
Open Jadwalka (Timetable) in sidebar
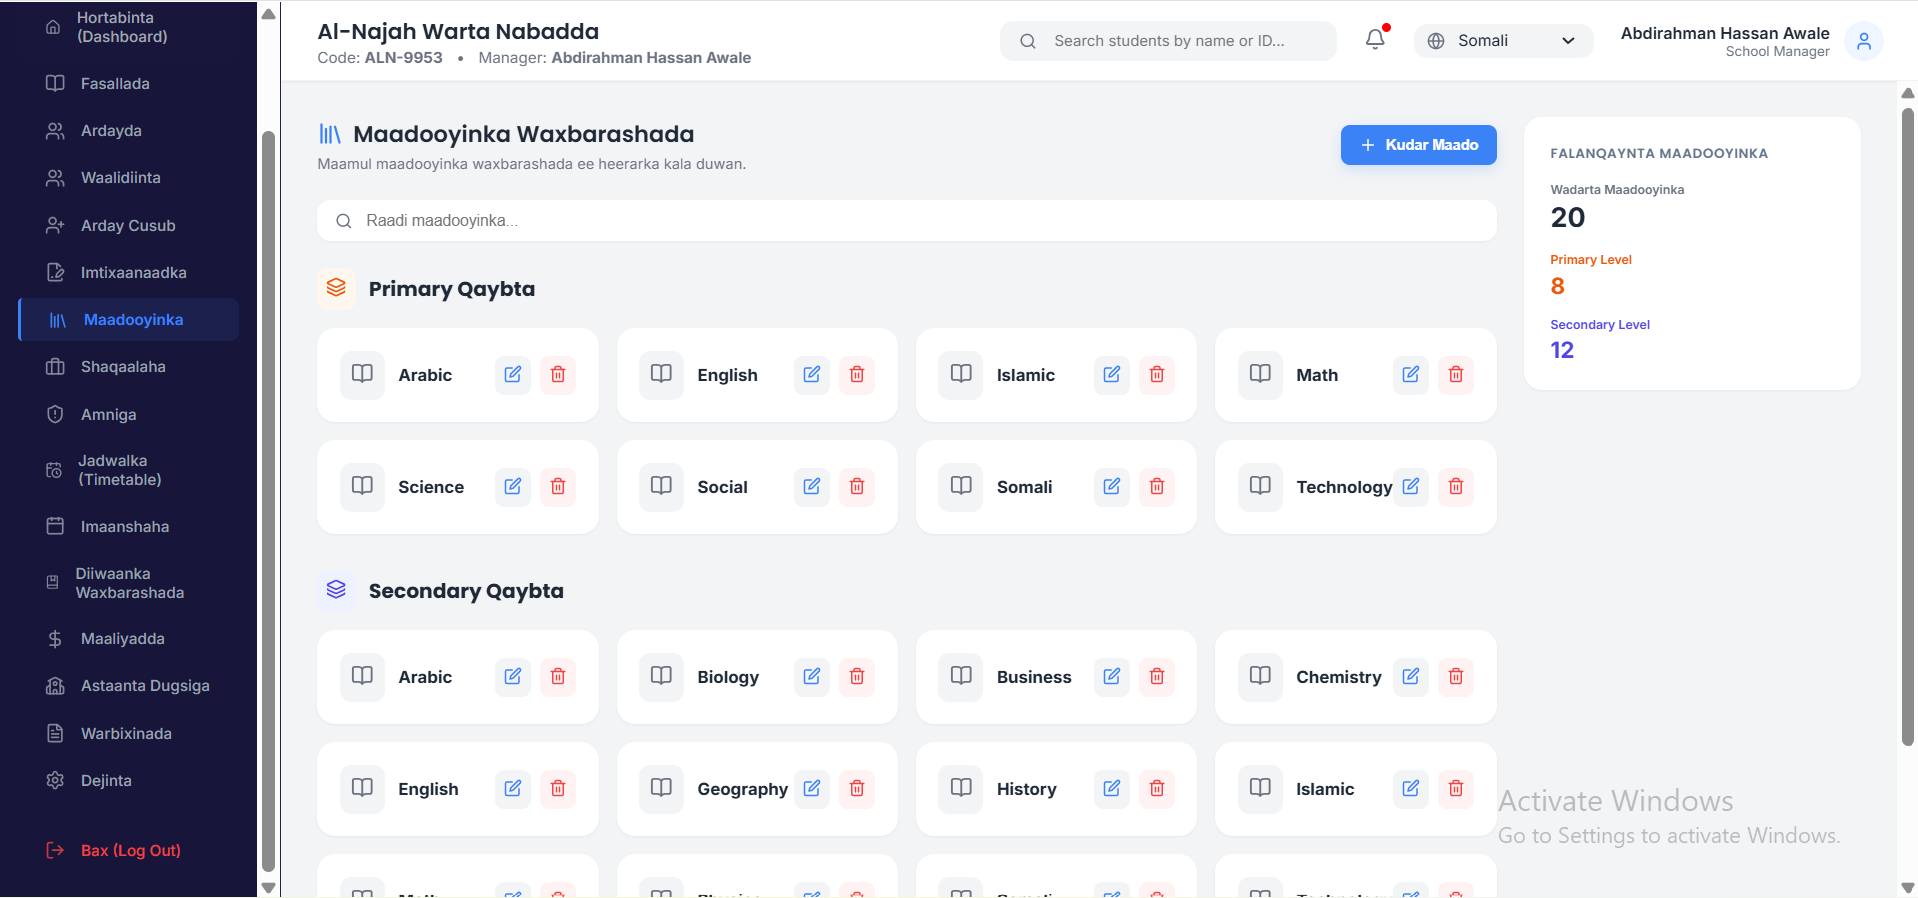128,470
